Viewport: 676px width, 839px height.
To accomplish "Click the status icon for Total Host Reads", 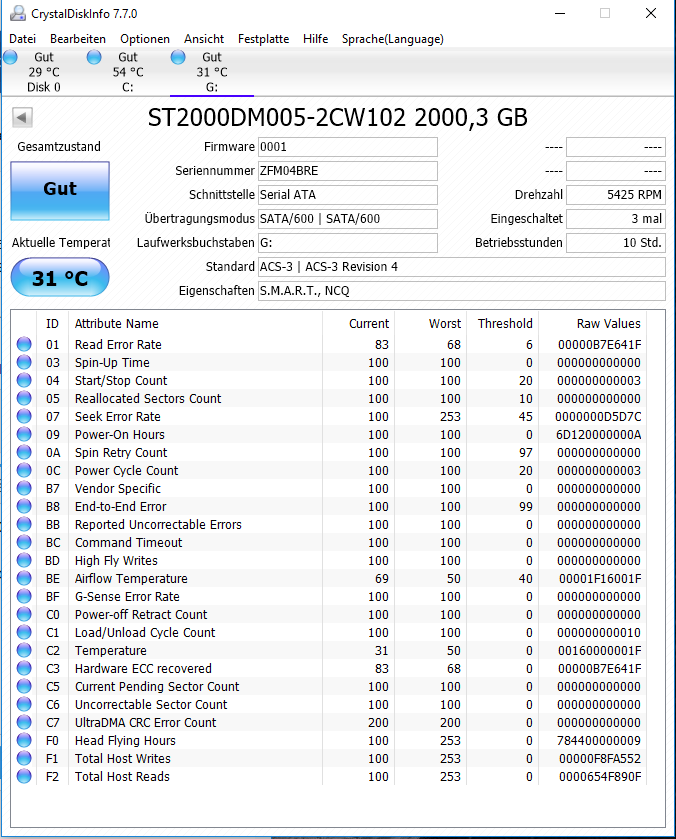I will tap(24, 776).
